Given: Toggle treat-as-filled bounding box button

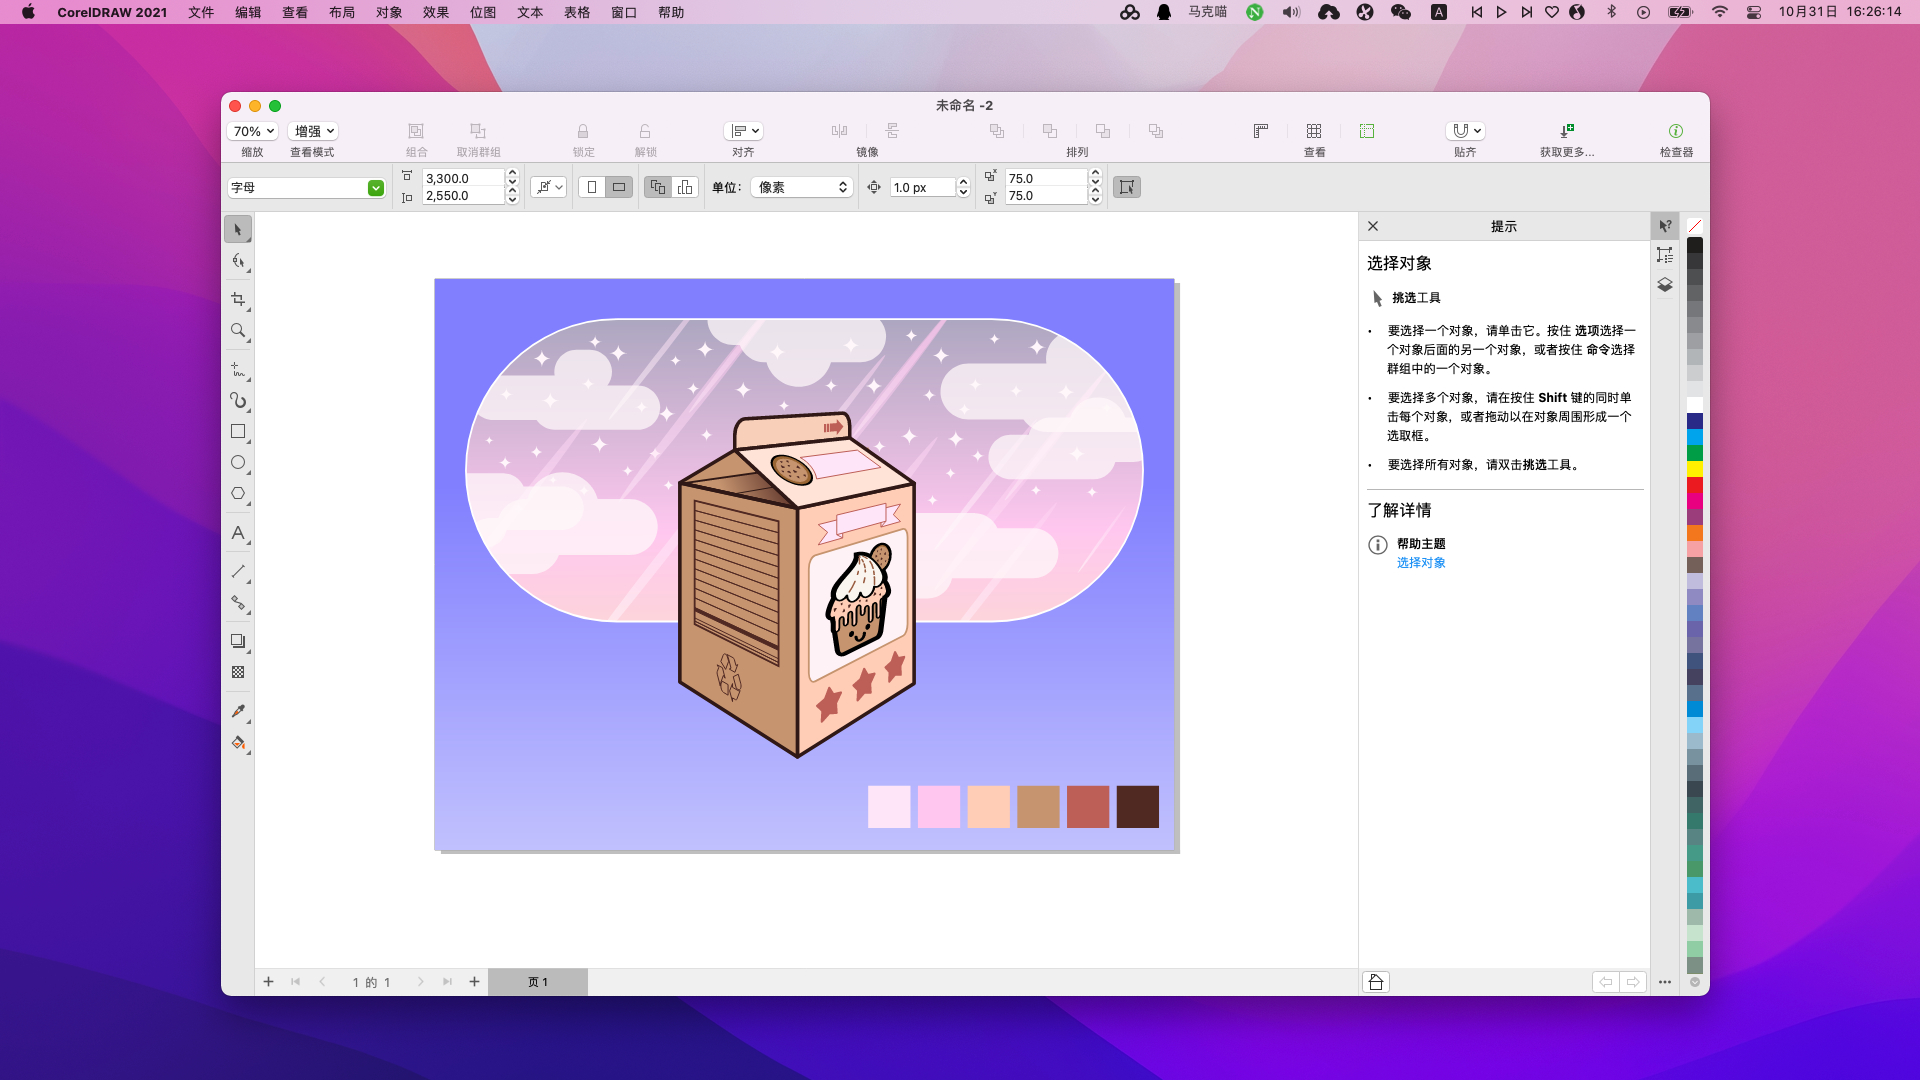Looking at the screenshot, I should [1127, 187].
